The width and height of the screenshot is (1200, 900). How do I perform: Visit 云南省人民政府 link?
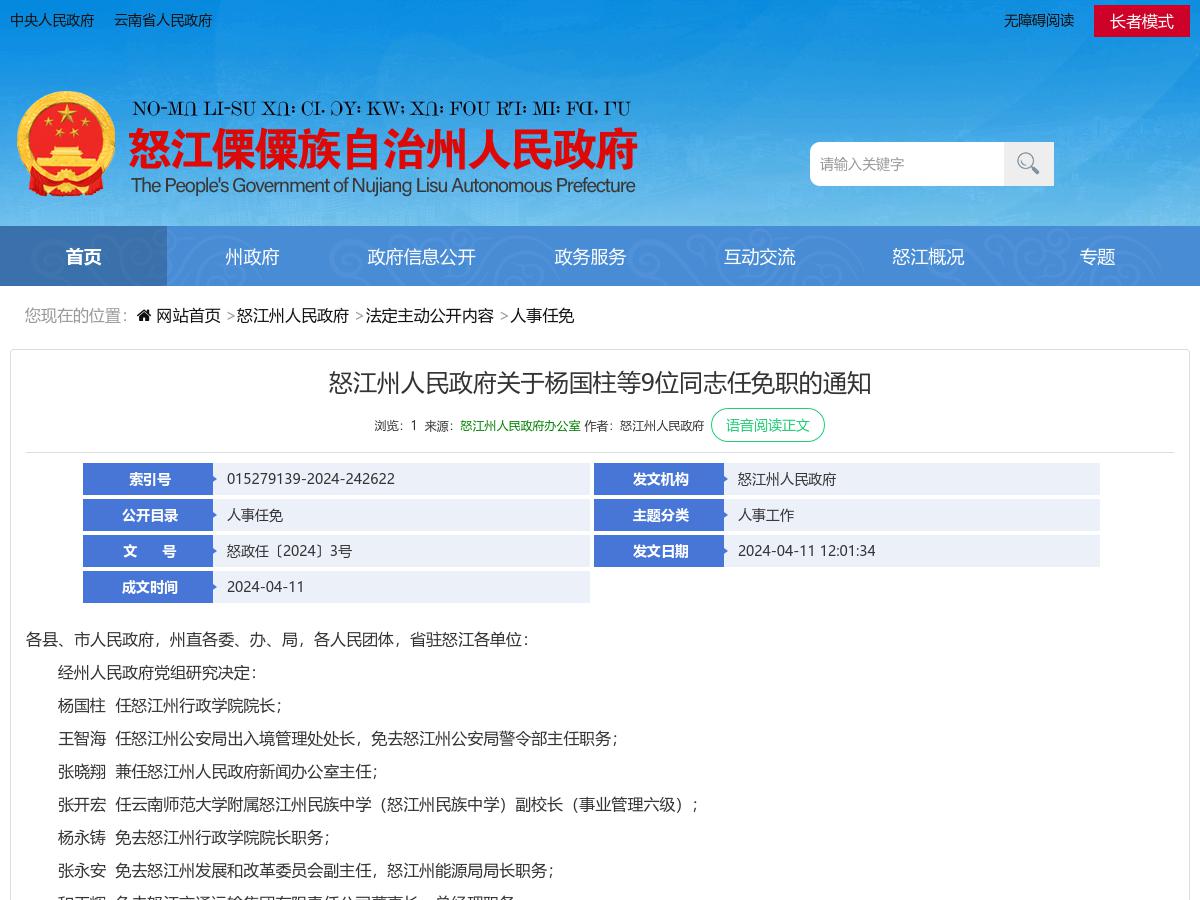point(162,21)
